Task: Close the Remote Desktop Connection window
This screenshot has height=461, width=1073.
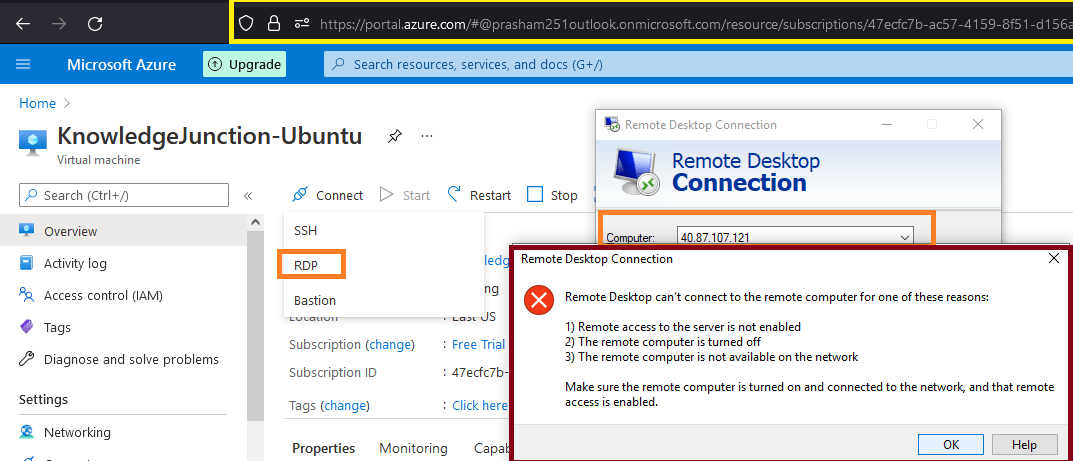Action: point(978,124)
